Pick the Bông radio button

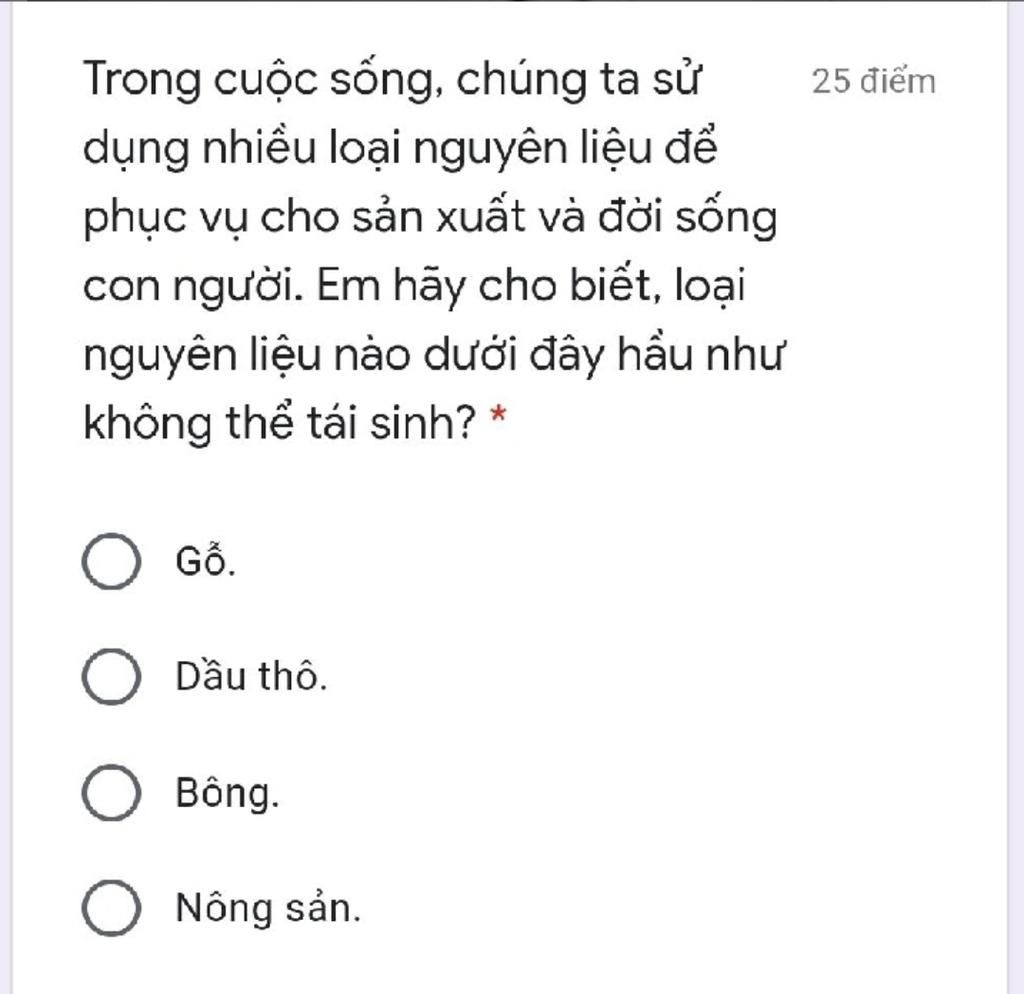click(111, 792)
